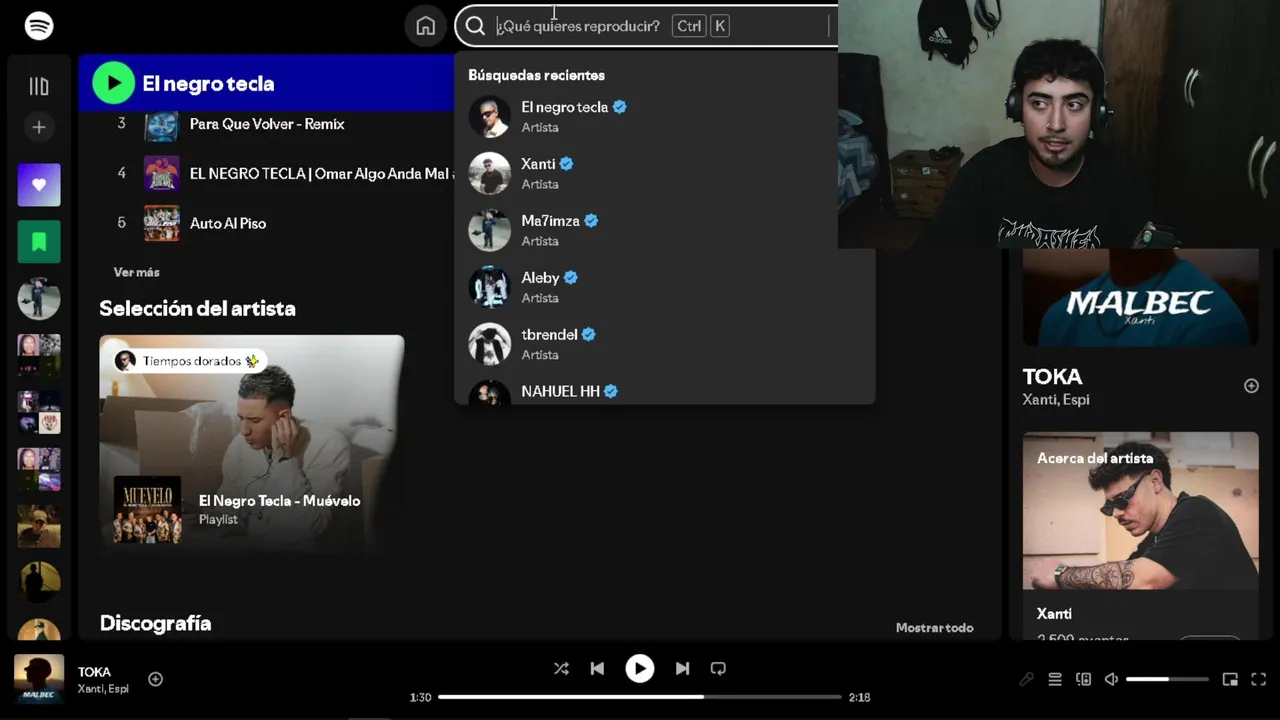Open Liked Songs purple heart playlist

(39, 185)
